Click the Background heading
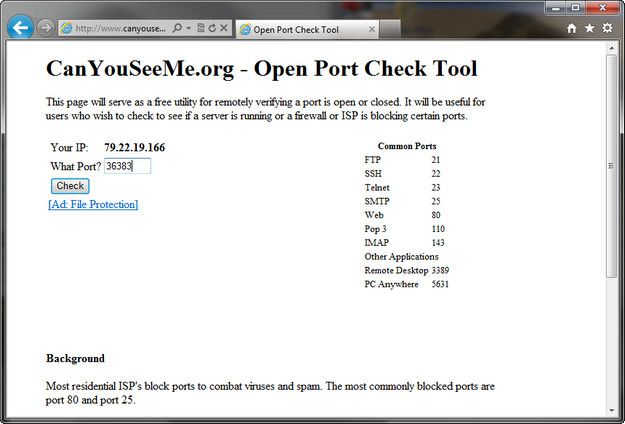 point(75,358)
